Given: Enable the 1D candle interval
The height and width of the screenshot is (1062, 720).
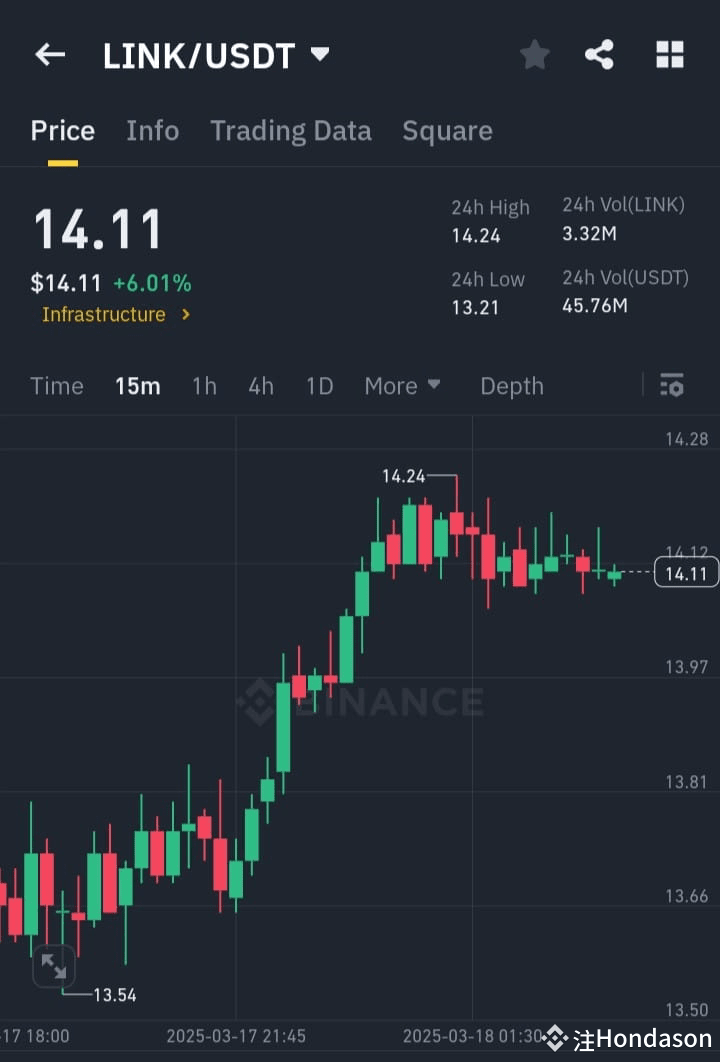Looking at the screenshot, I should [x=319, y=385].
